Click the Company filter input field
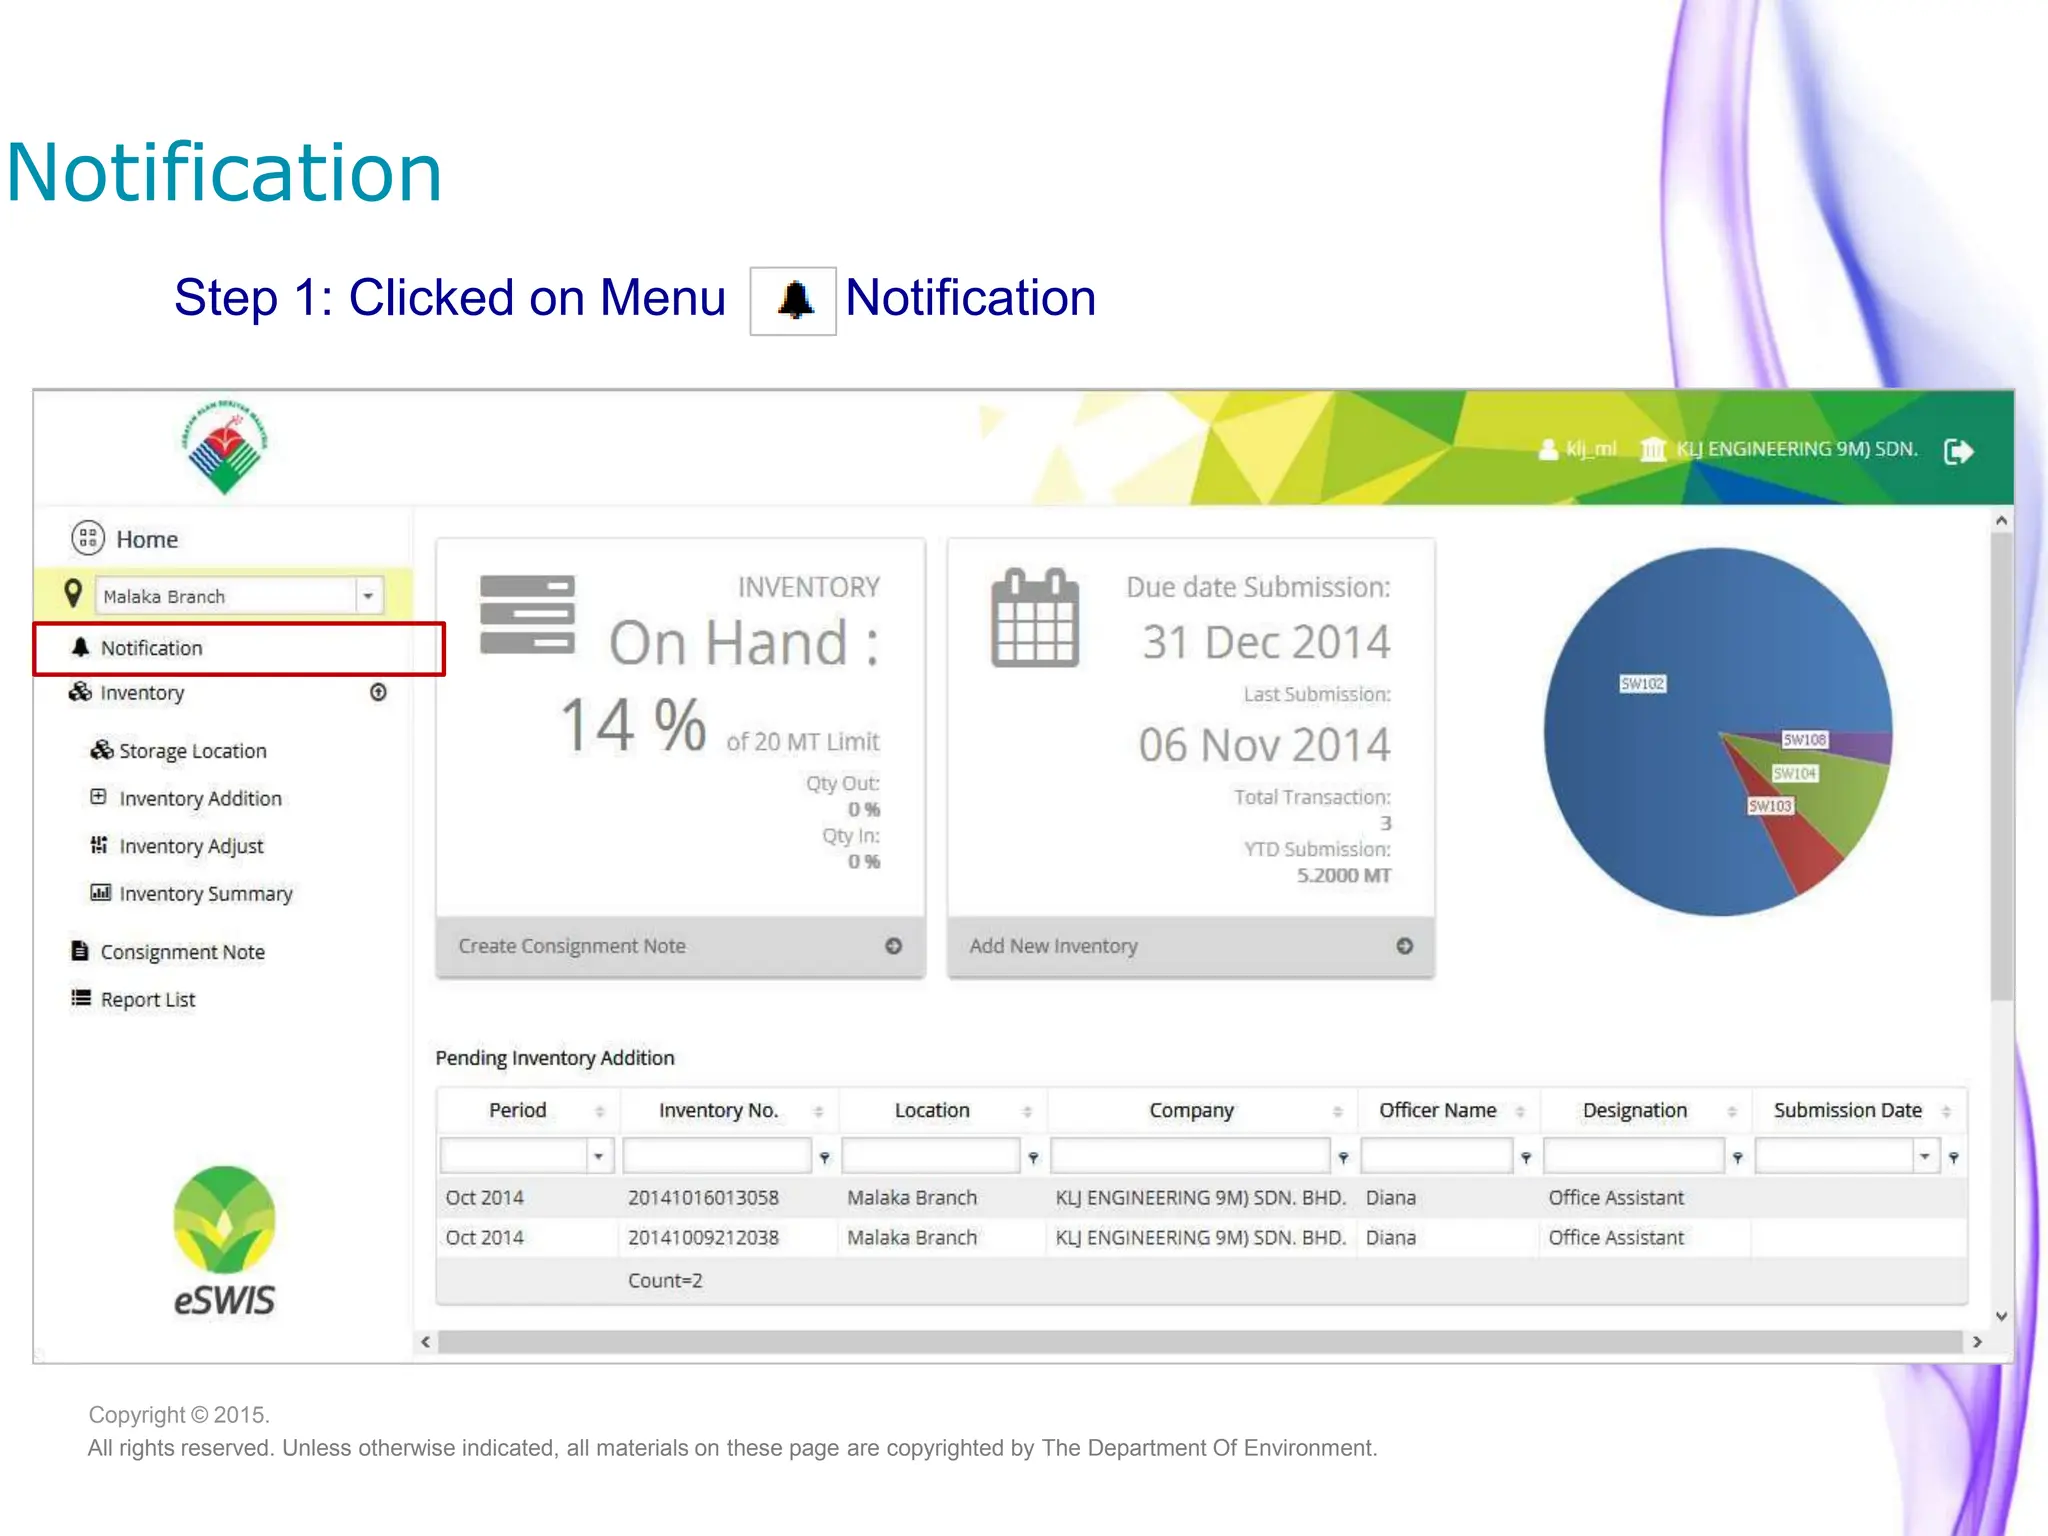The image size is (2048, 1536). click(x=1190, y=1157)
